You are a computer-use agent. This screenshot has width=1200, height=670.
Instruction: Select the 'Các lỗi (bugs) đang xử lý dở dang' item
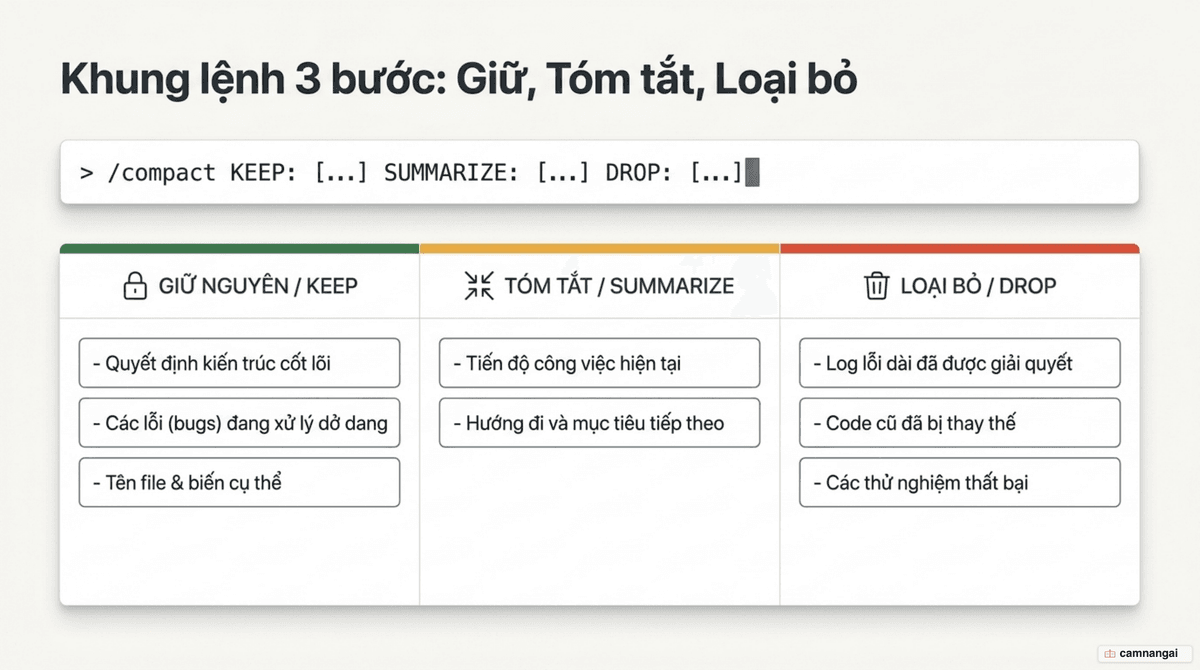click(x=239, y=423)
